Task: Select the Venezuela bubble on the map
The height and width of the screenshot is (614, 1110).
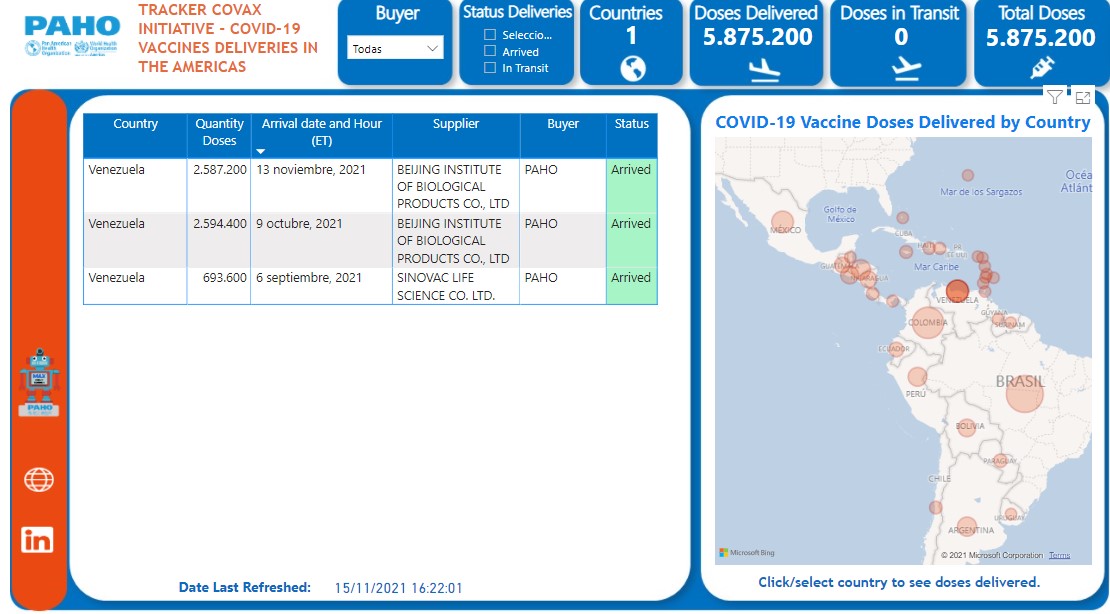Action: point(957,292)
